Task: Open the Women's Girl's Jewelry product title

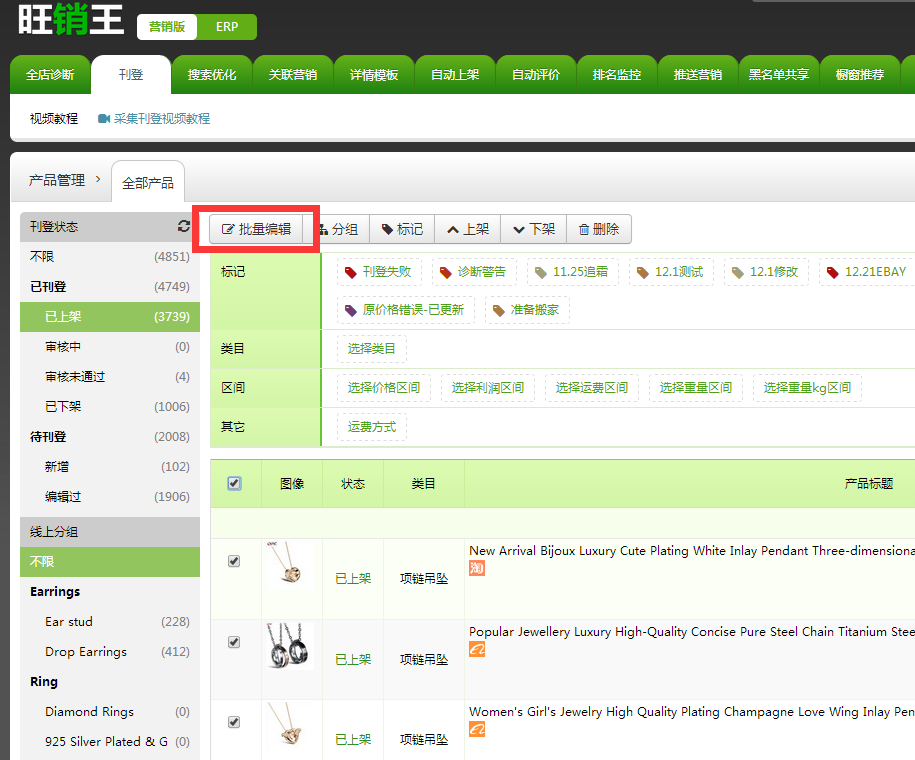Action: 692,712
